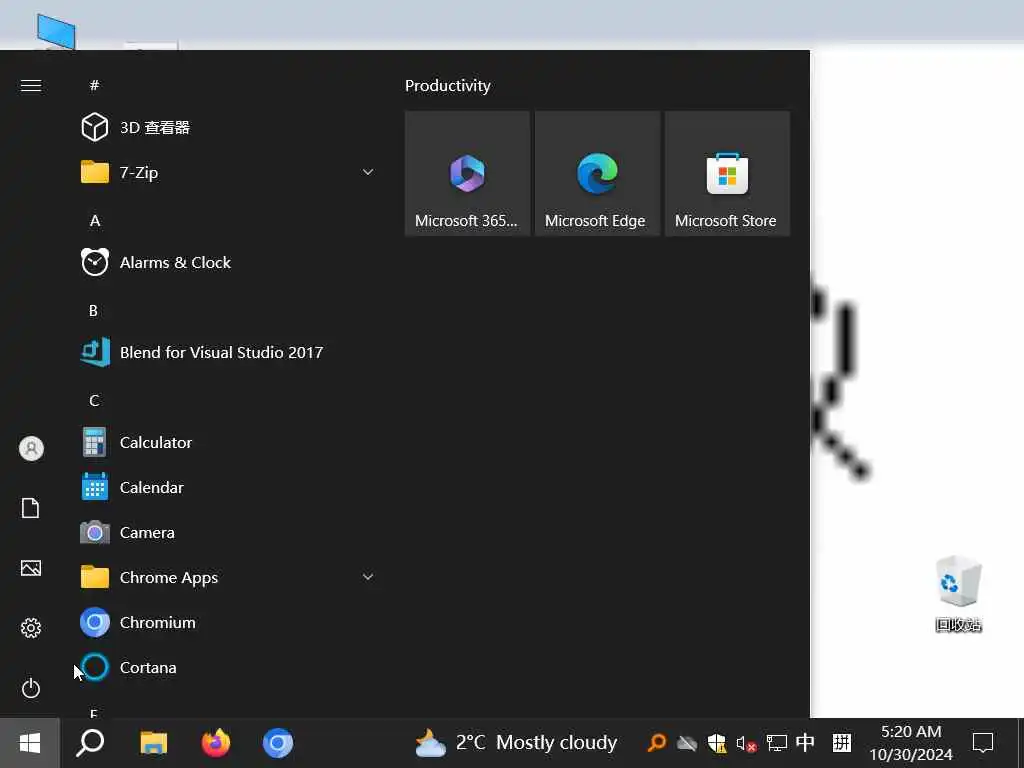The width and height of the screenshot is (1024, 768).
Task: Open the Calendar app
Action: tap(228, 488)
